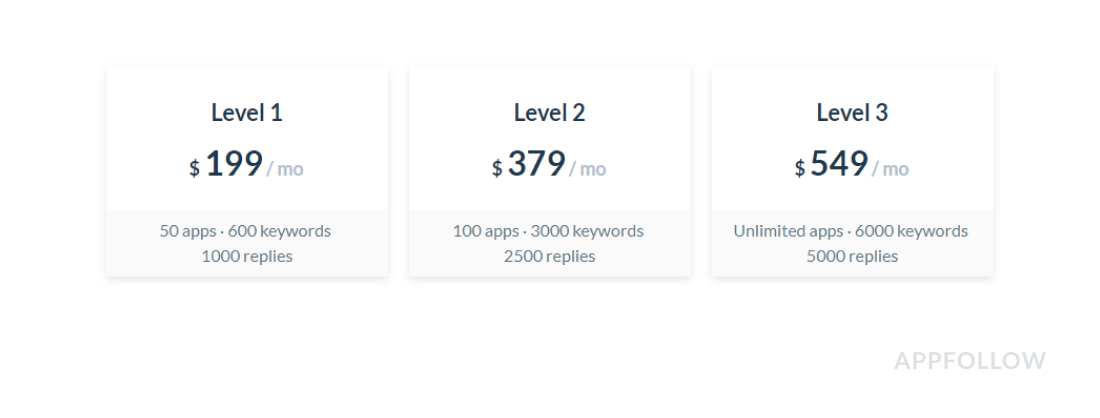Click the dollar sign before 549
Screen dimensions: 1100x418
click(800, 169)
